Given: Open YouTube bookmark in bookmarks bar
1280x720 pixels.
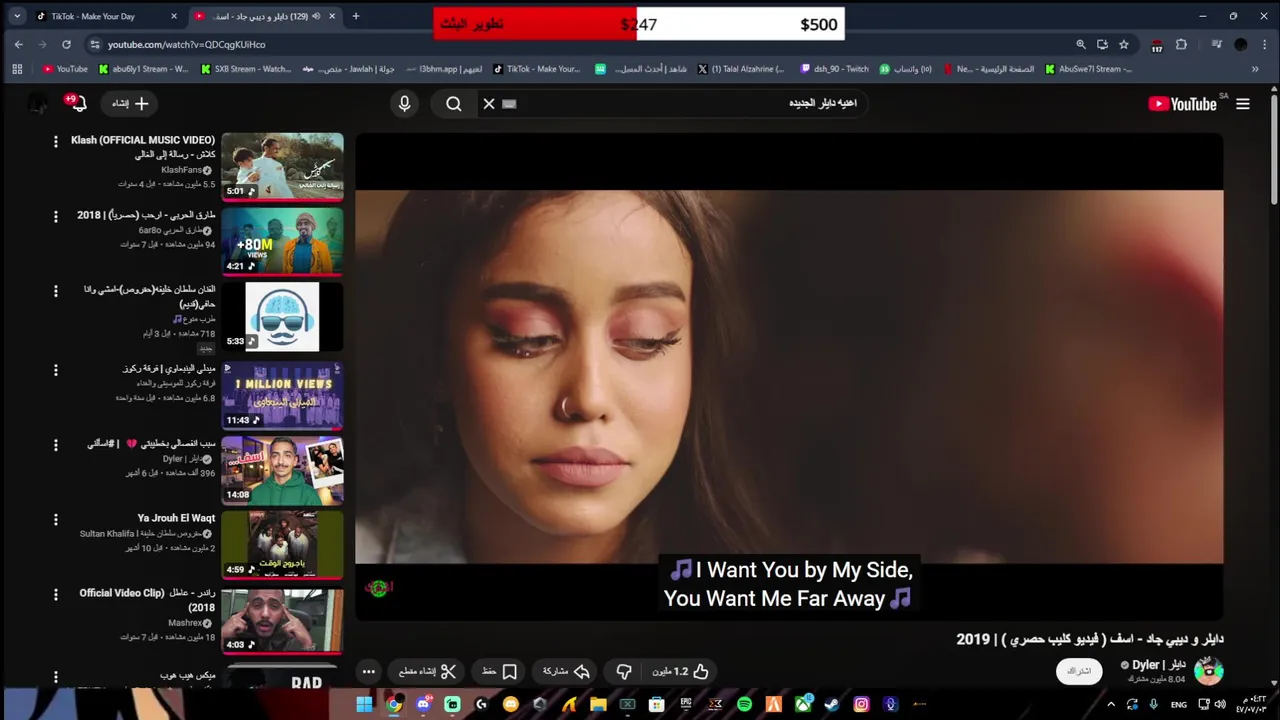Looking at the screenshot, I should click(x=65, y=69).
